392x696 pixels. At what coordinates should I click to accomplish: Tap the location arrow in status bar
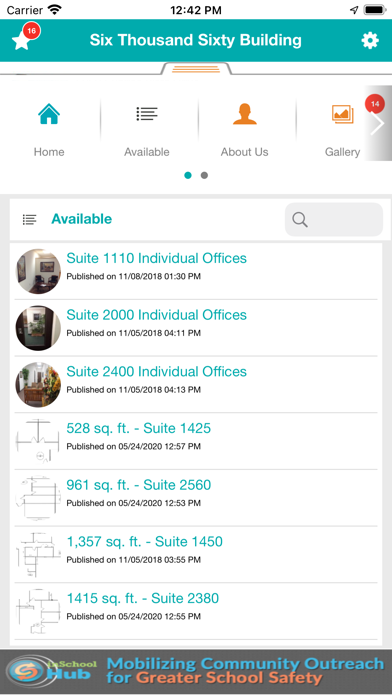click(354, 10)
